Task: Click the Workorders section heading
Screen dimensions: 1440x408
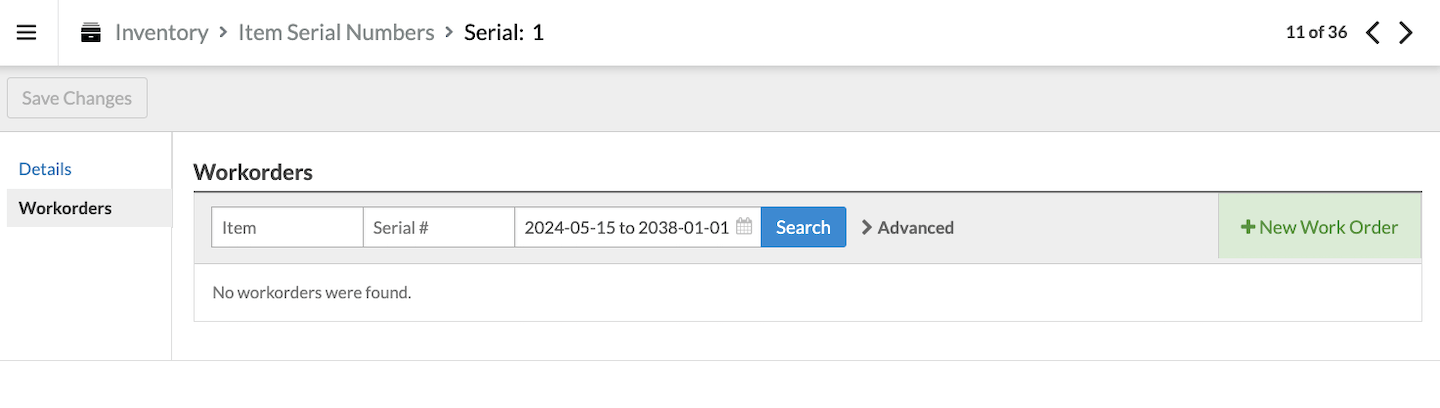Action: click(253, 172)
